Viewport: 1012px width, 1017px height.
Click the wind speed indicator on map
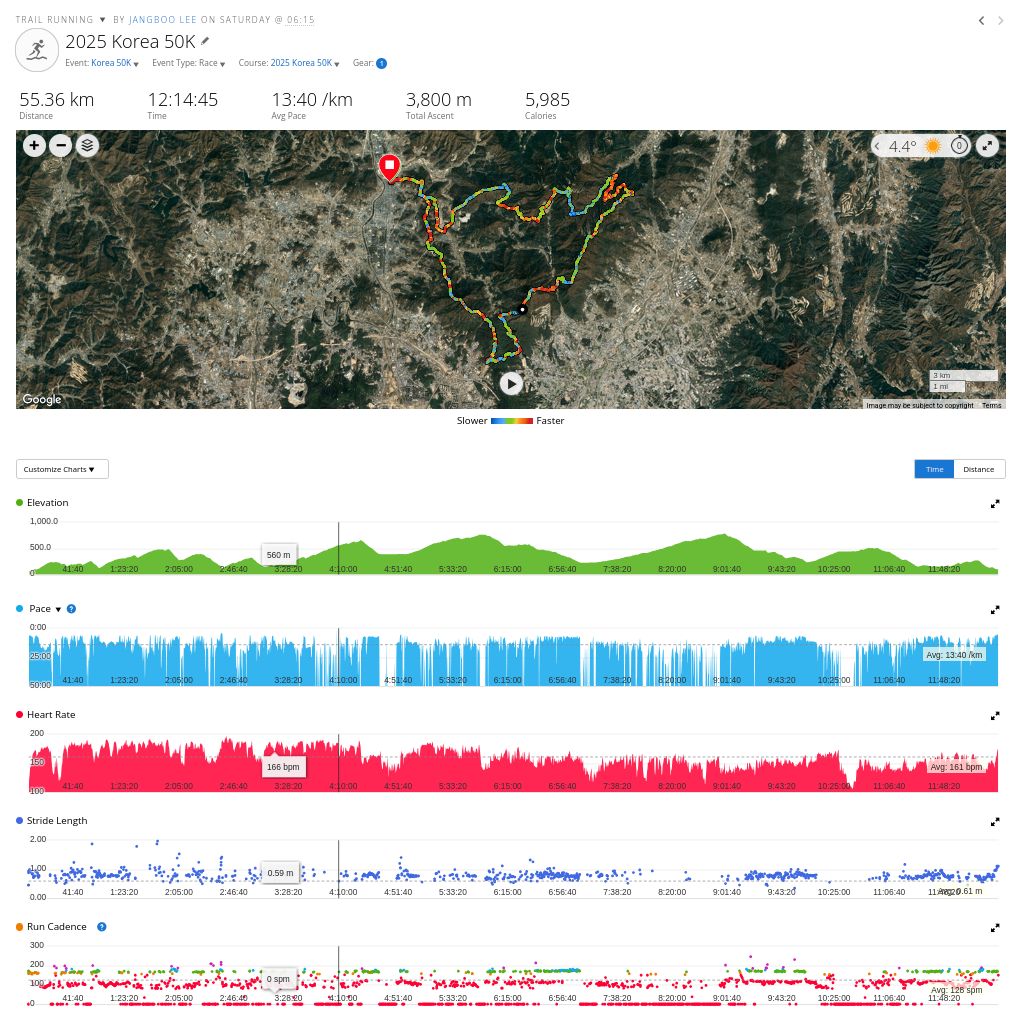[959, 146]
